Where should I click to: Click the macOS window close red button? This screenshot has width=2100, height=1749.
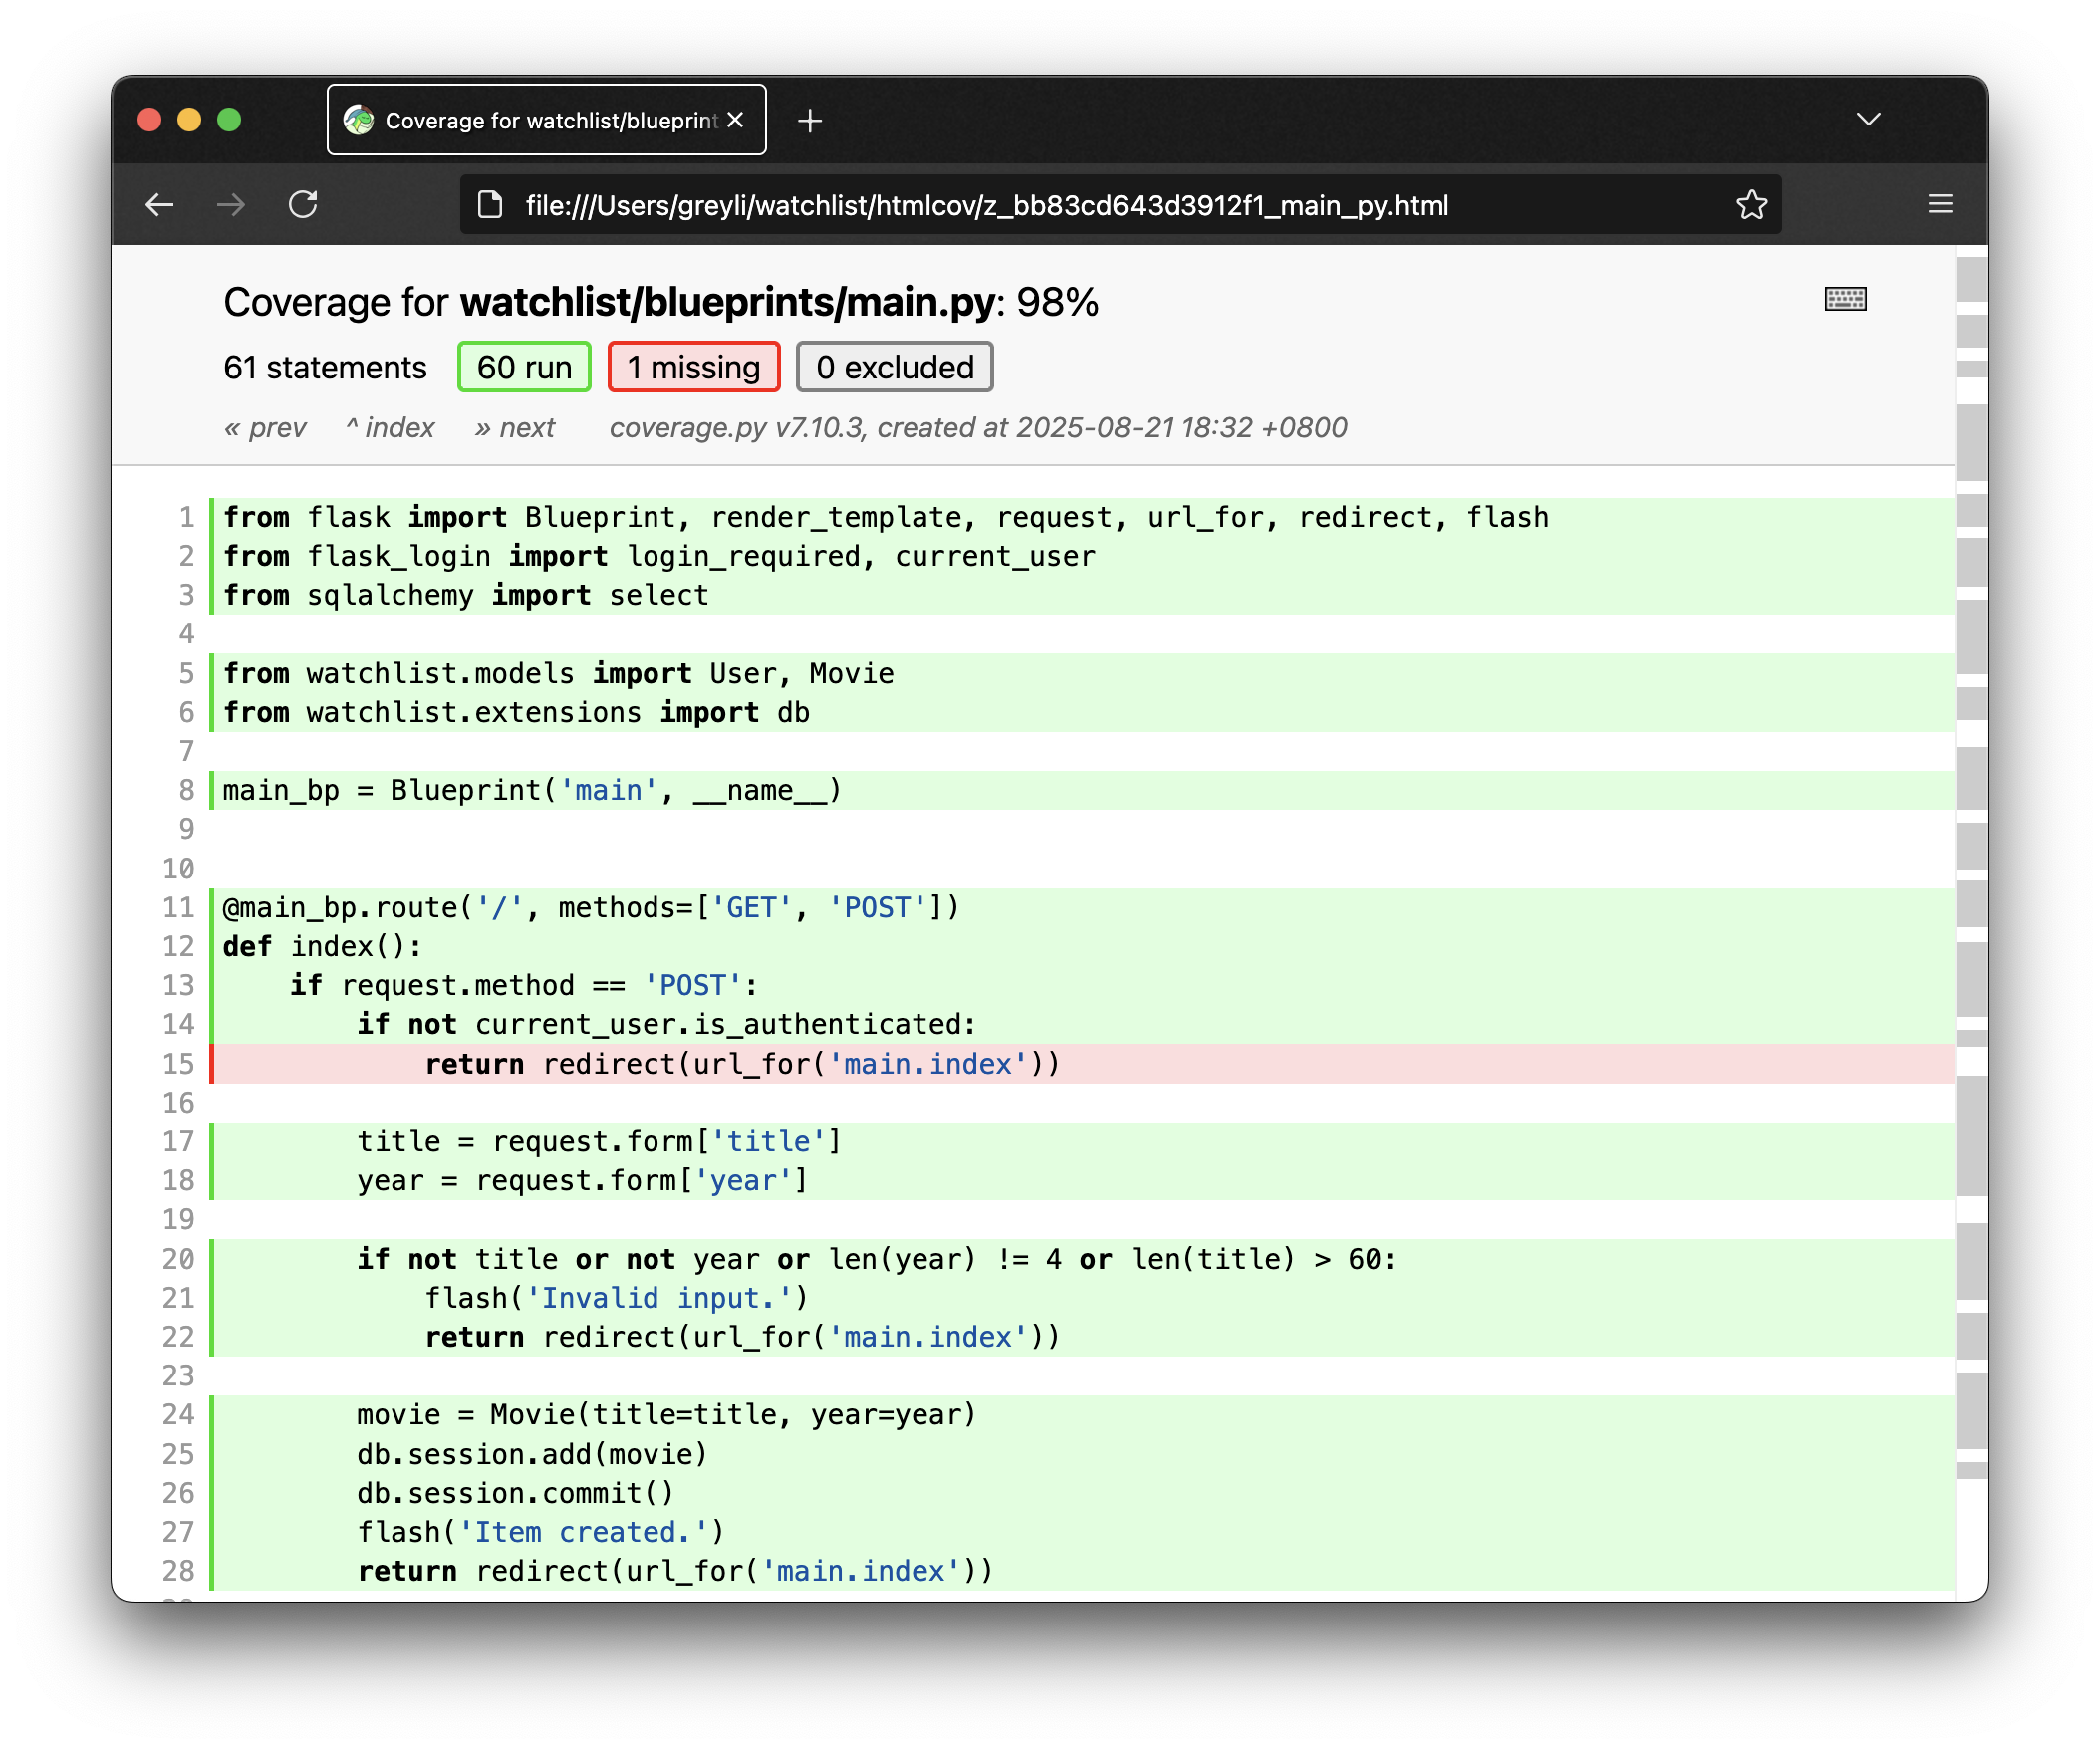click(x=150, y=120)
